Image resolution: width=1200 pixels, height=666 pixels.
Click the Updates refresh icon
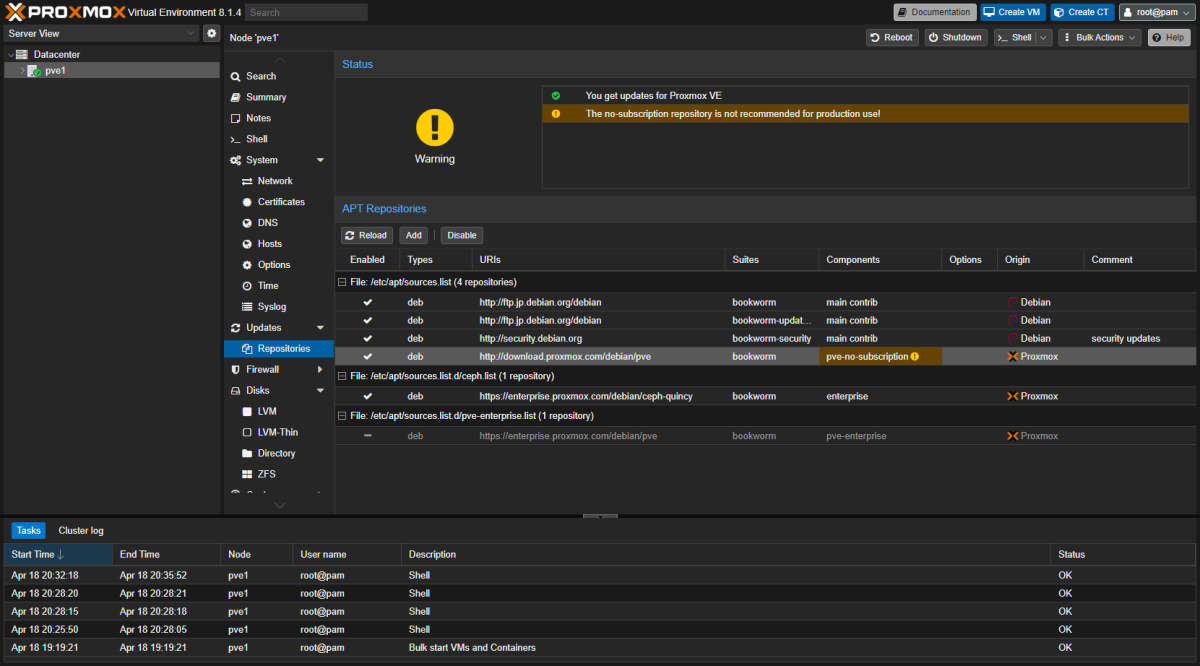(x=235, y=328)
